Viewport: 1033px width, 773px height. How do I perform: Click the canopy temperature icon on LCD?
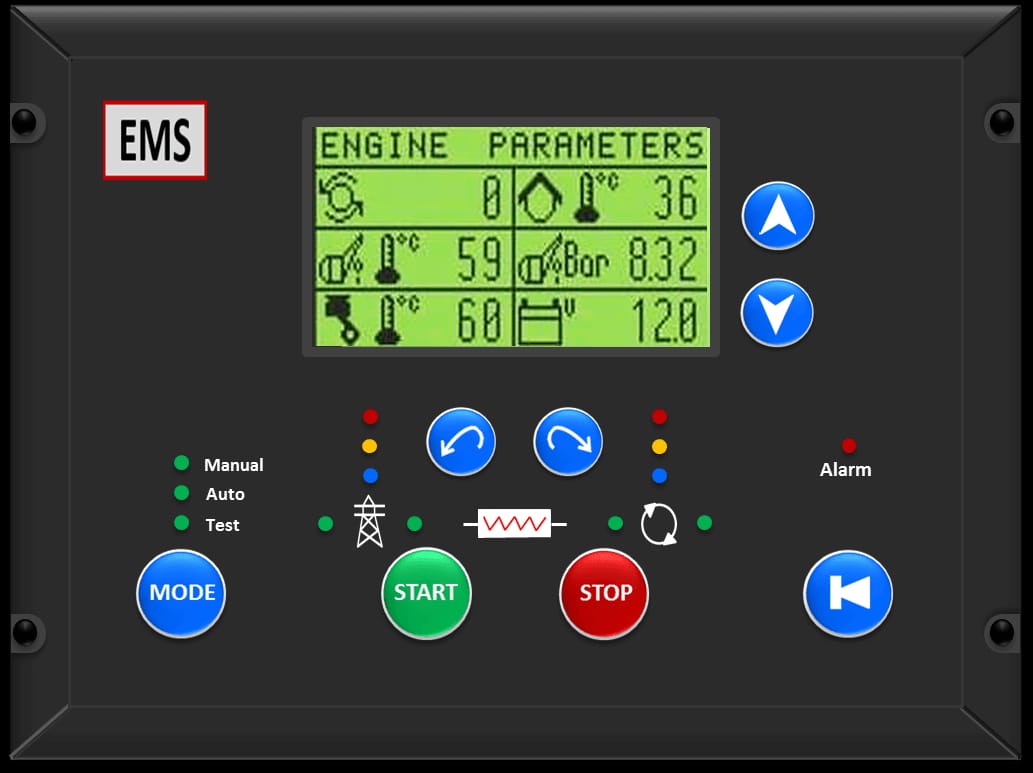pos(569,197)
